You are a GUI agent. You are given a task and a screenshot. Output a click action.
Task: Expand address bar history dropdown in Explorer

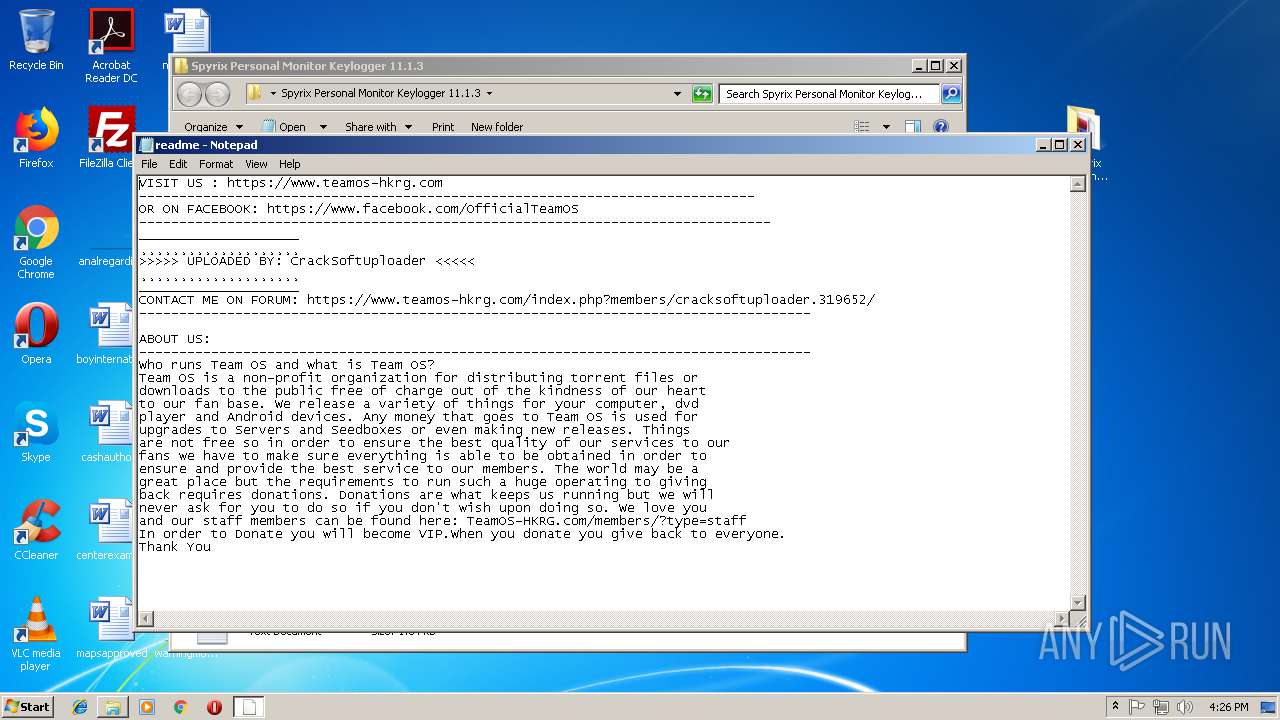[x=677, y=94]
